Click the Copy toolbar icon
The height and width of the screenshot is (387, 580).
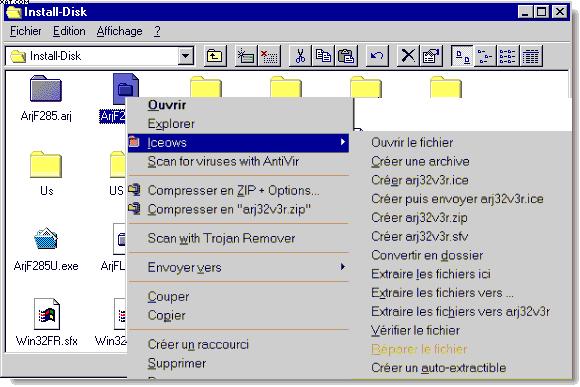pos(323,56)
